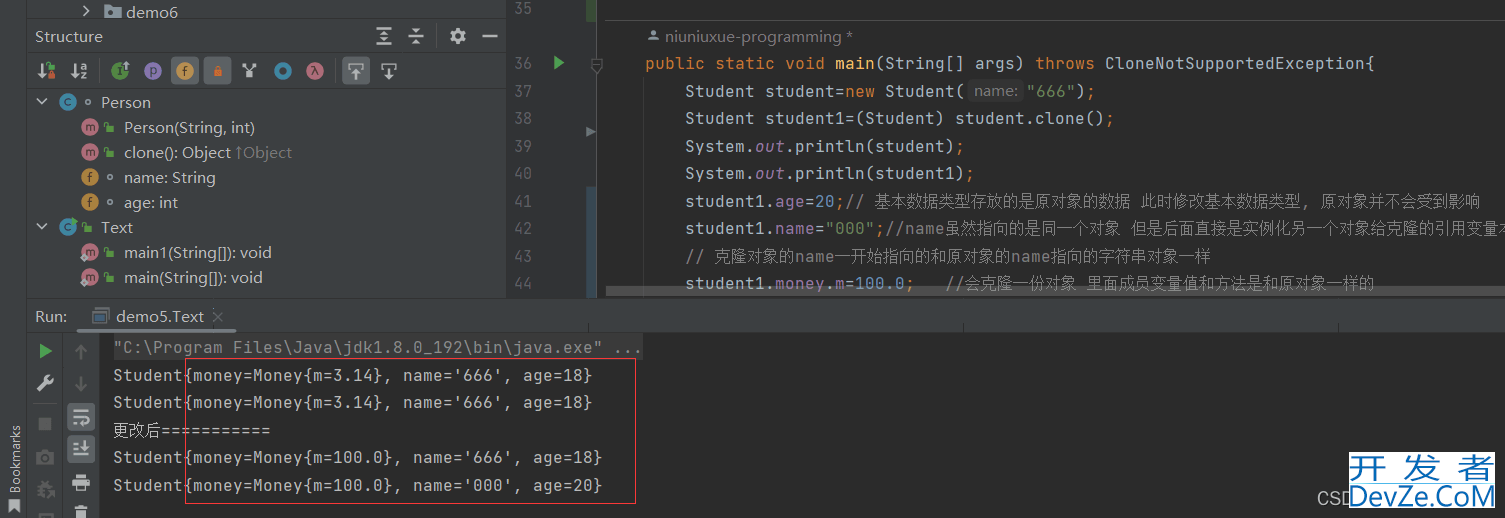Toggle Show non-public members lock icon
The height and width of the screenshot is (518, 1505).
(x=217, y=71)
